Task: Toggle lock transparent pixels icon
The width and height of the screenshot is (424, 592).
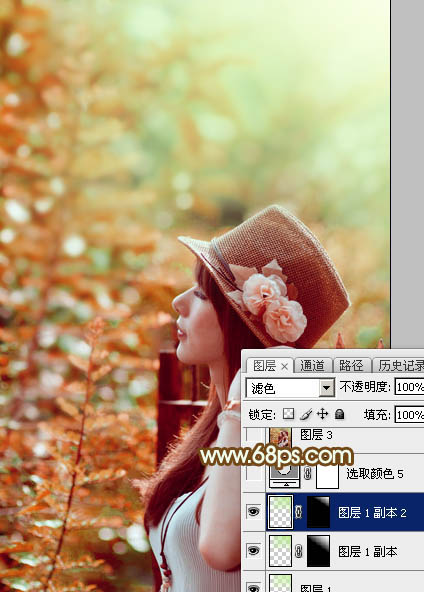Action: coord(288,414)
